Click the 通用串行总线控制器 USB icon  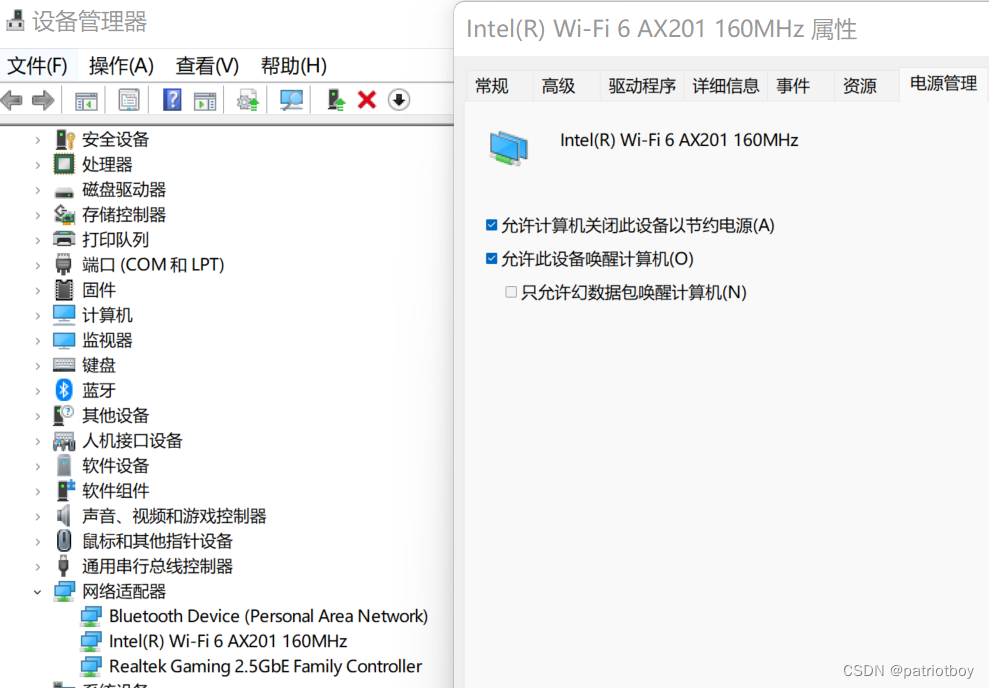click(x=63, y=566)
